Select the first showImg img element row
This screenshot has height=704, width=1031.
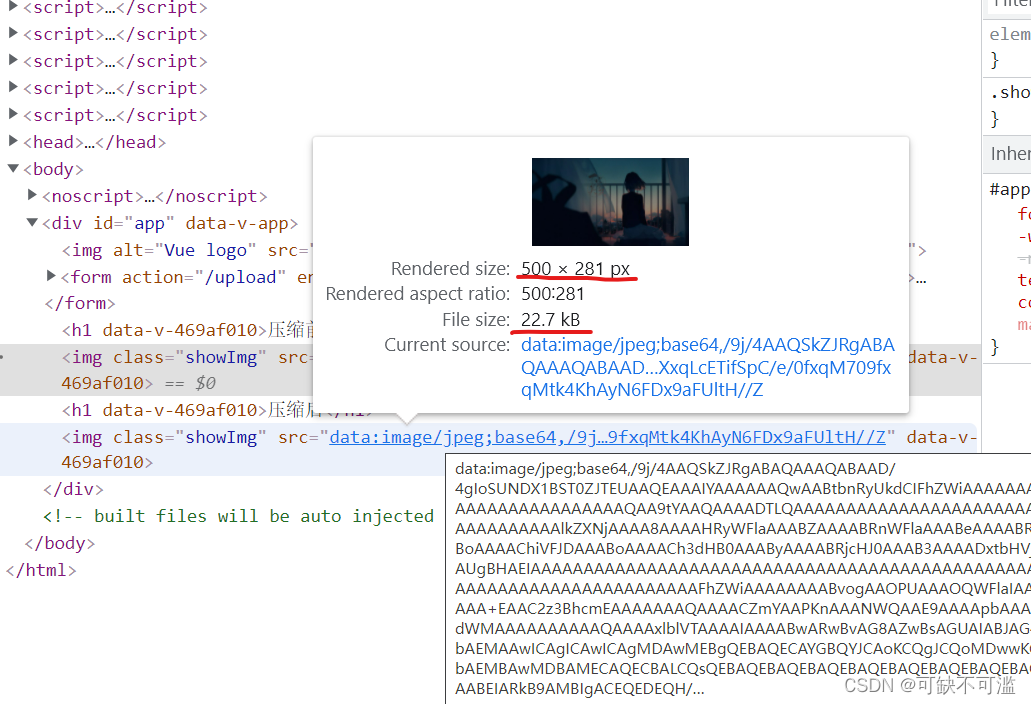point(490,370)
